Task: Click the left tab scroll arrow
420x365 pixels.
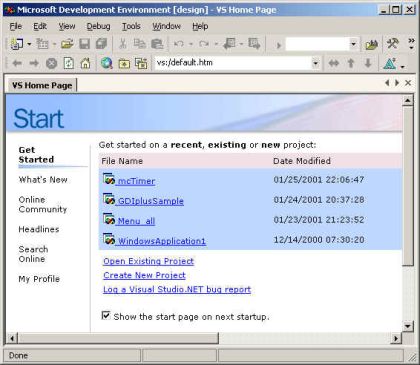Action: [x=387, y=83]
